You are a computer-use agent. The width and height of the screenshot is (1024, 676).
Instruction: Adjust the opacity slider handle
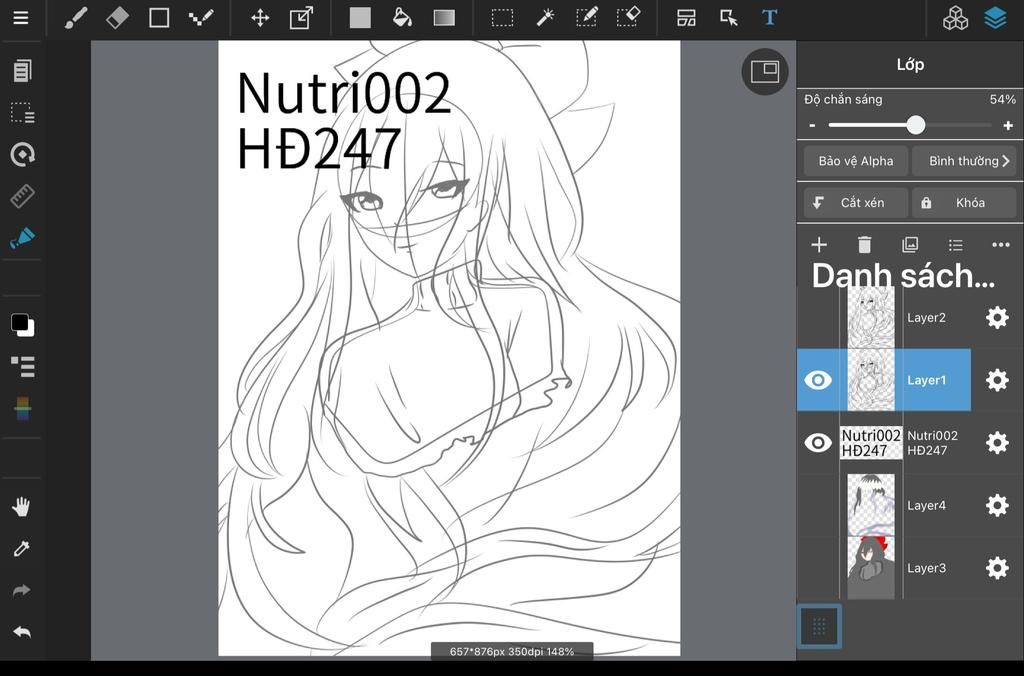click(916, 125)
